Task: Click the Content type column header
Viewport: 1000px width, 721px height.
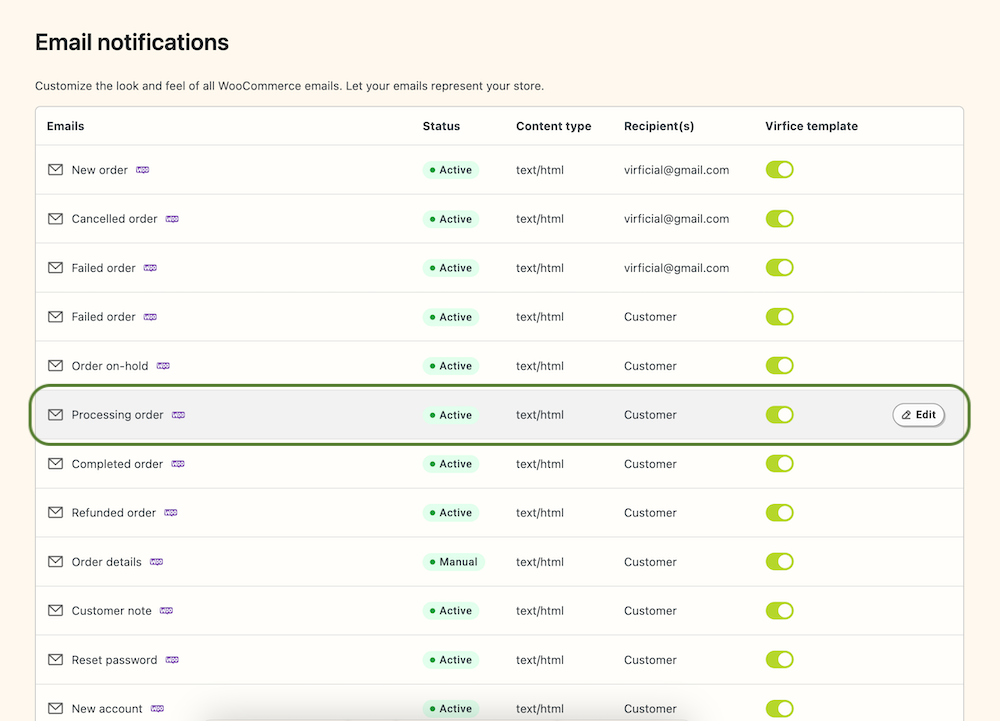Action: [554, 126]
